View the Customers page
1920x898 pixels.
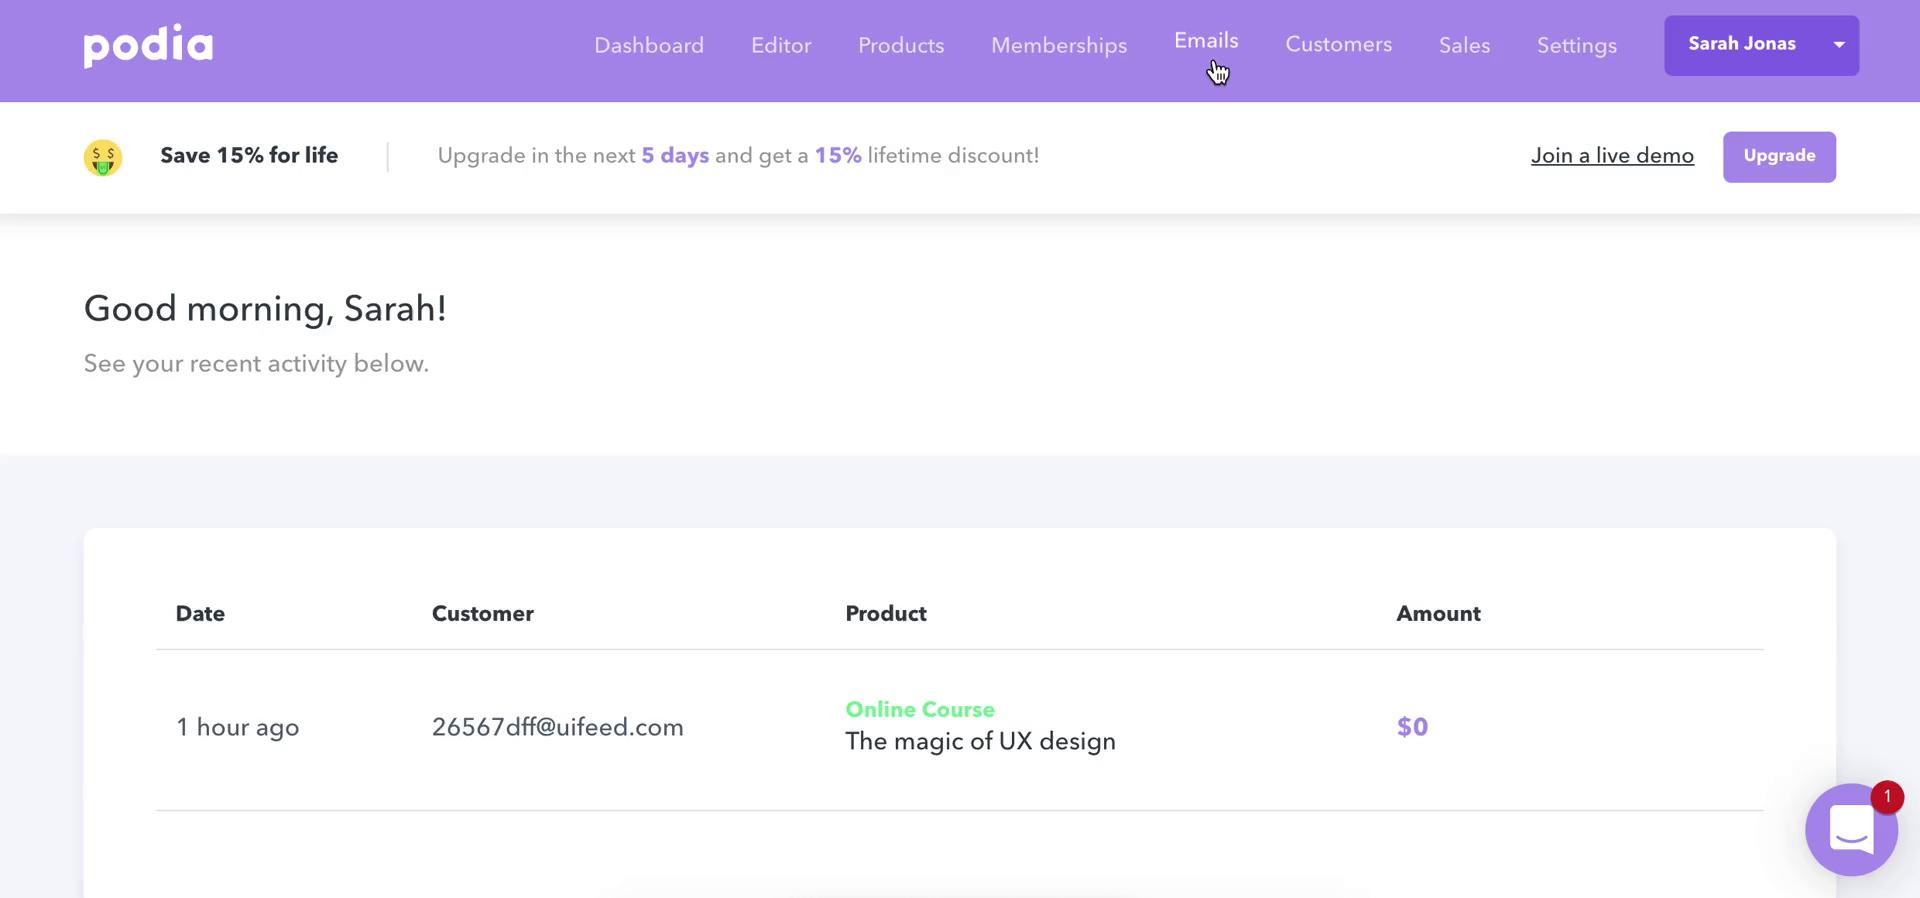click(1338, 44)
